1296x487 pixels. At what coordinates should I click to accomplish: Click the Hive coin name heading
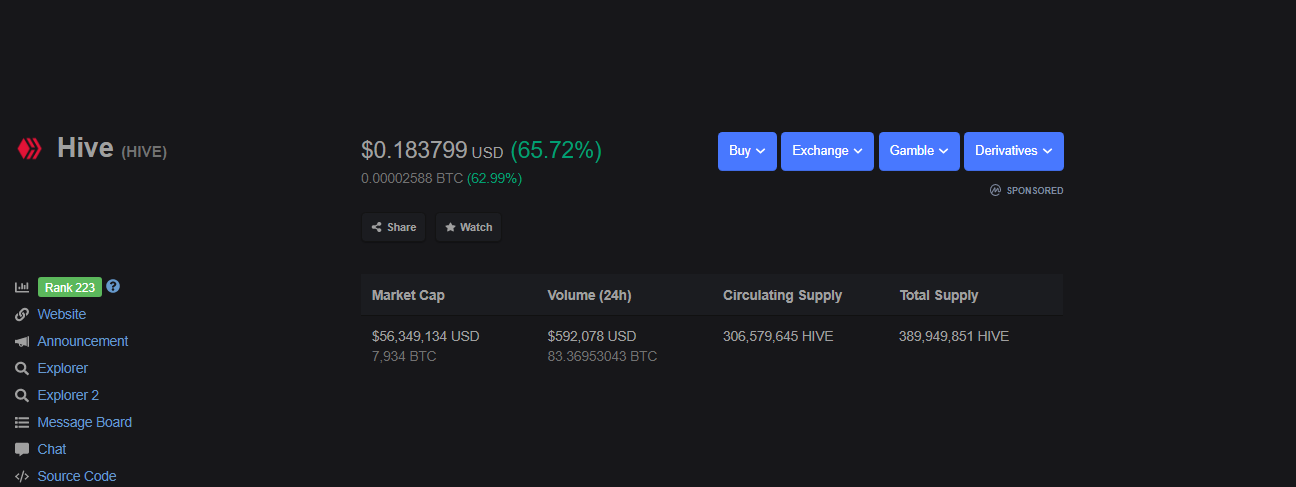click(85, 148)
